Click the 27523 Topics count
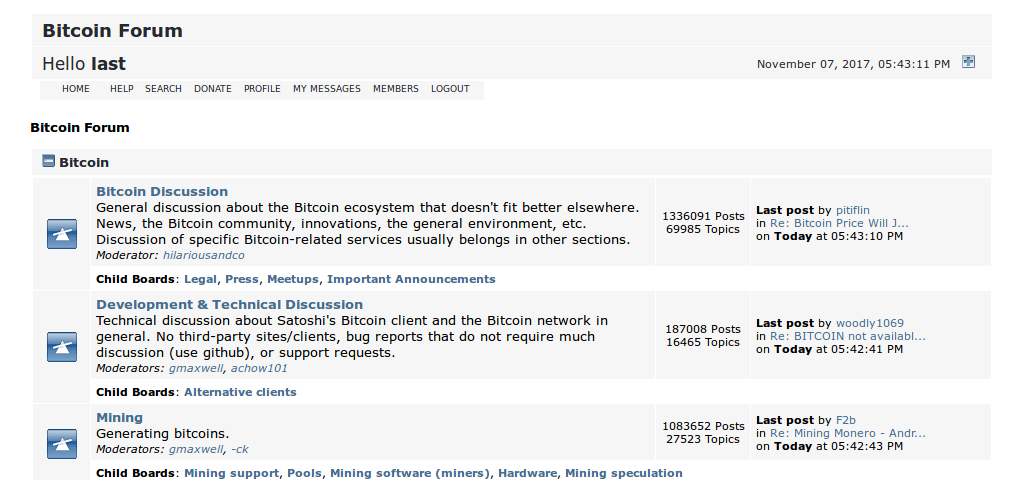Screen dimensions: 1024x480 coord(703,440)
